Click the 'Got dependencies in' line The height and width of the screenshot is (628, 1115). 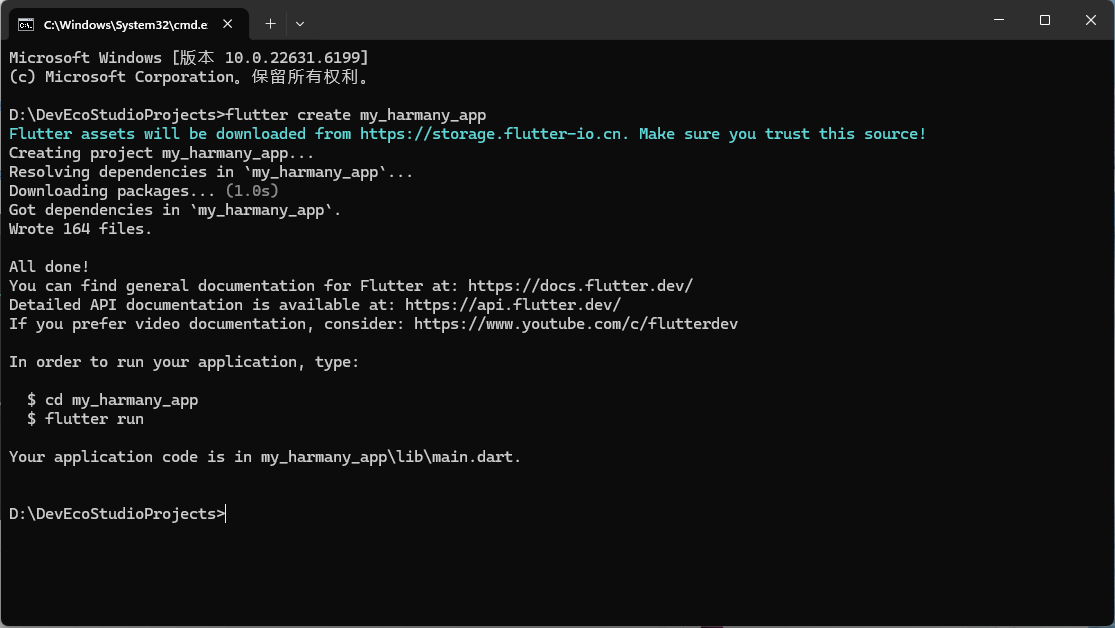[x=175, y=210]
